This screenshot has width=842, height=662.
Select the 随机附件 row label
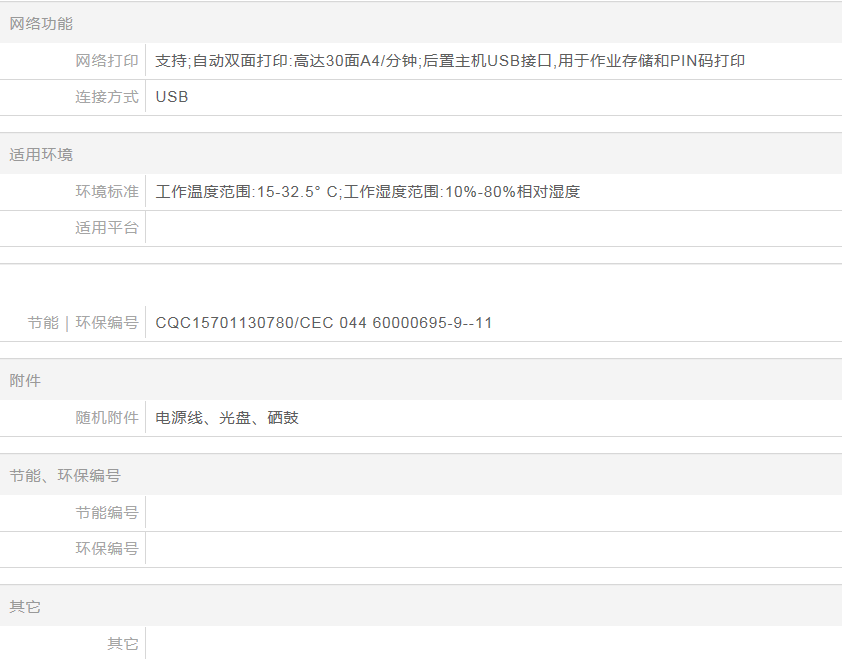[x=107, y=418]
